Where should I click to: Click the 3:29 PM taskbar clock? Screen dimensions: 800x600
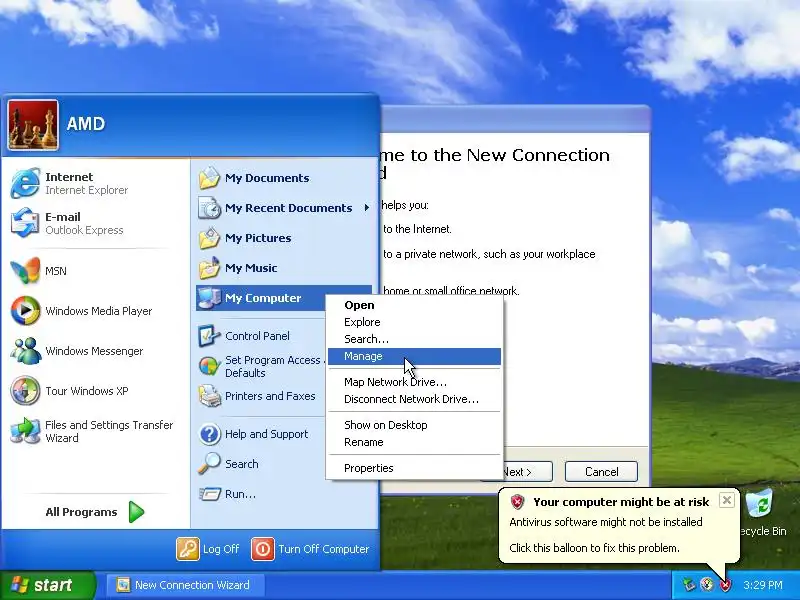click(x=763, y=585)
